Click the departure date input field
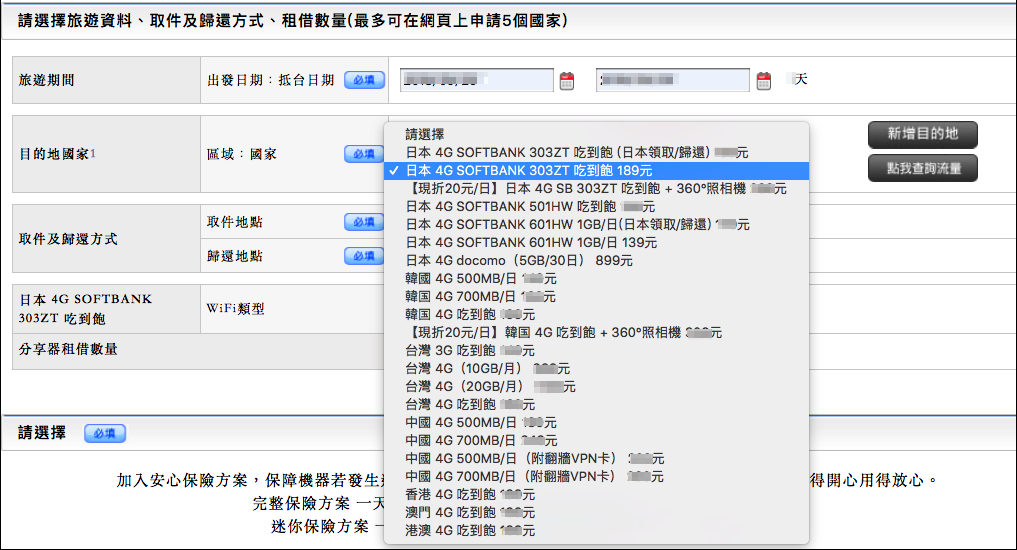 (x=477, y=80)
